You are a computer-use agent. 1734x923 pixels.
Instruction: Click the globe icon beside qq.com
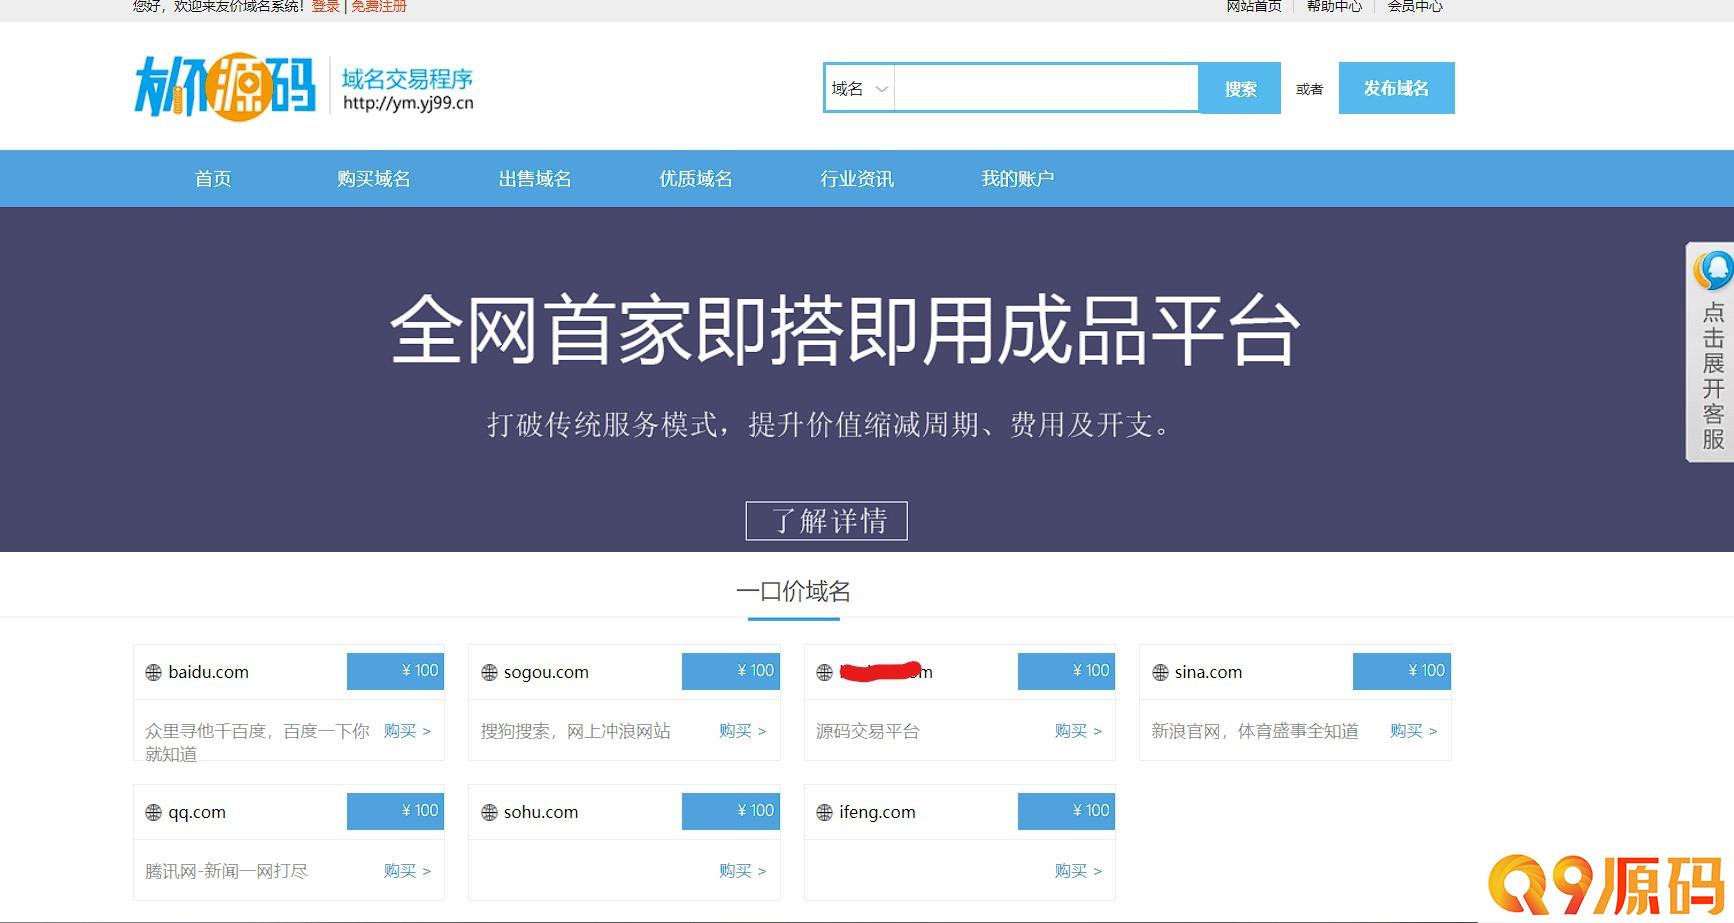[153, 813]
